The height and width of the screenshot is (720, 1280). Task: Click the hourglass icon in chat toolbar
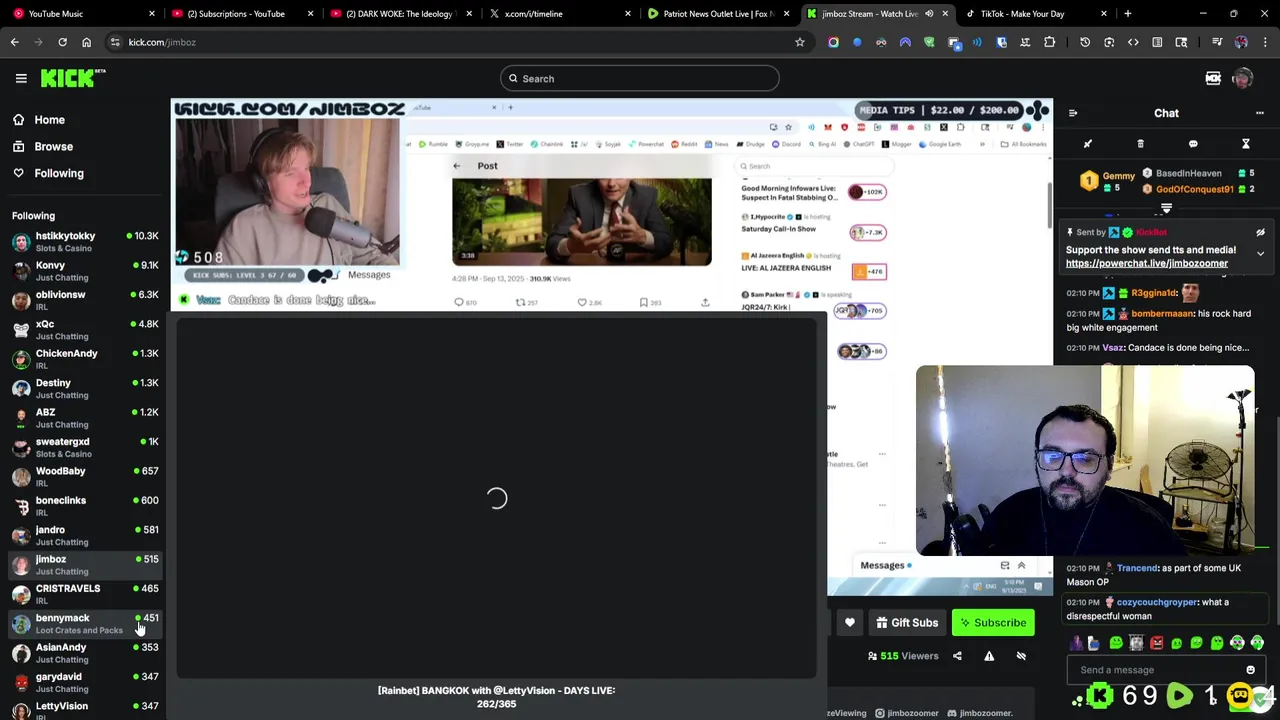coord(1246,144)
